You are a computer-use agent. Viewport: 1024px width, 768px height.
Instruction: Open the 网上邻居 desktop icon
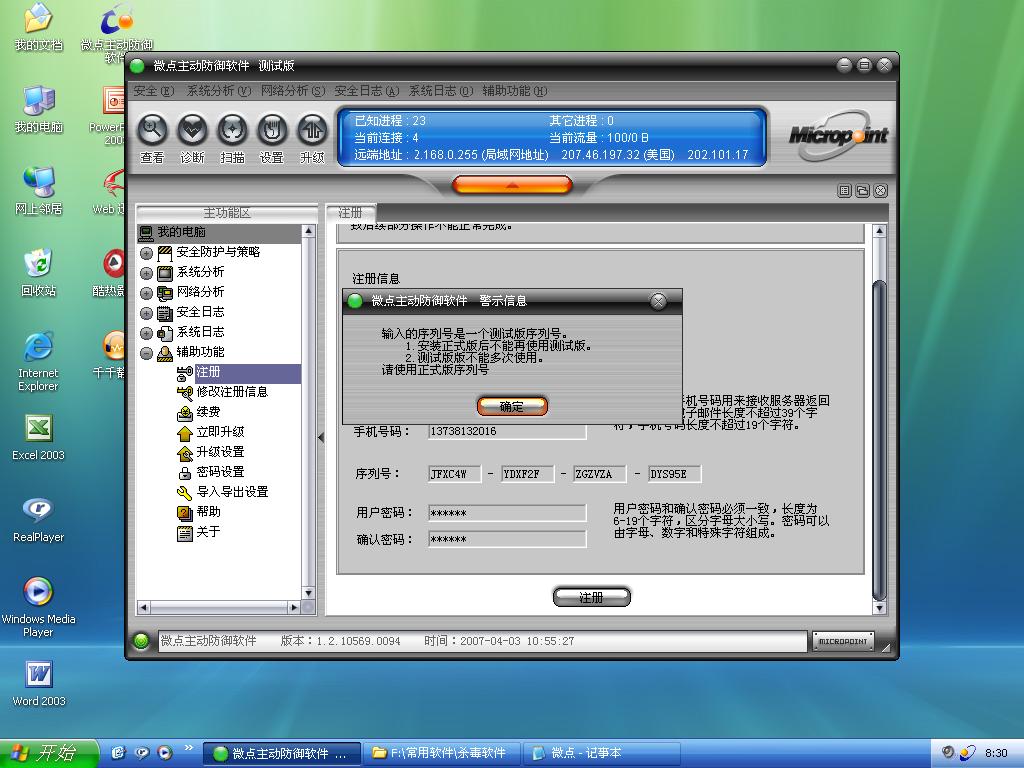pos(38,182)
